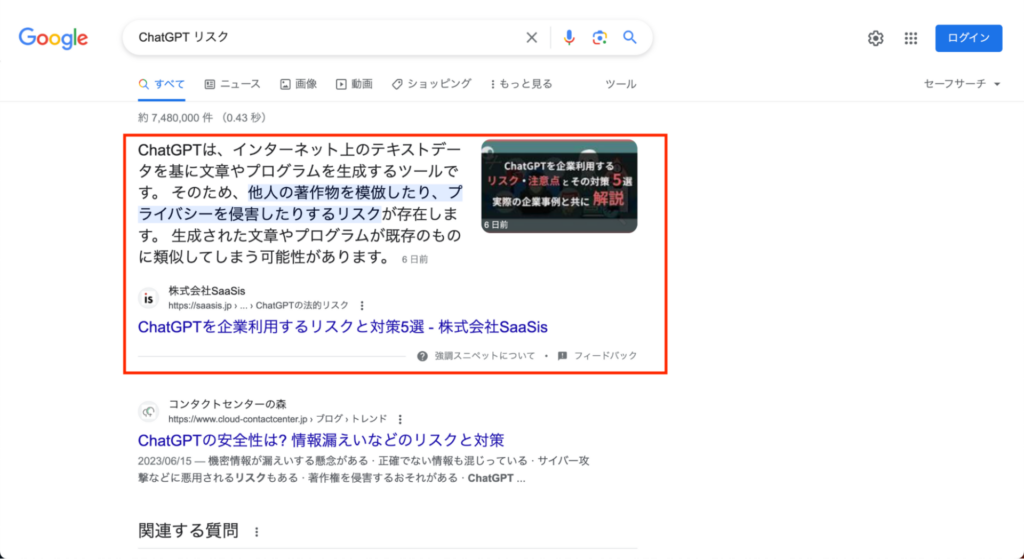Focus the search field containing ChatGPT リスク
The width and height of the screenshot is (1024, 559).
tap(320, 38)
